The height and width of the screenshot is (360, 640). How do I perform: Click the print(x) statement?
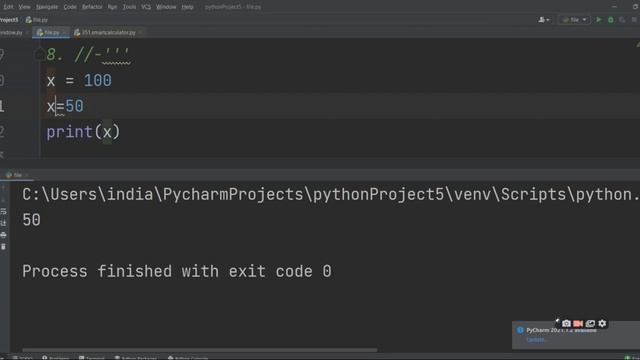coord(83,132)
